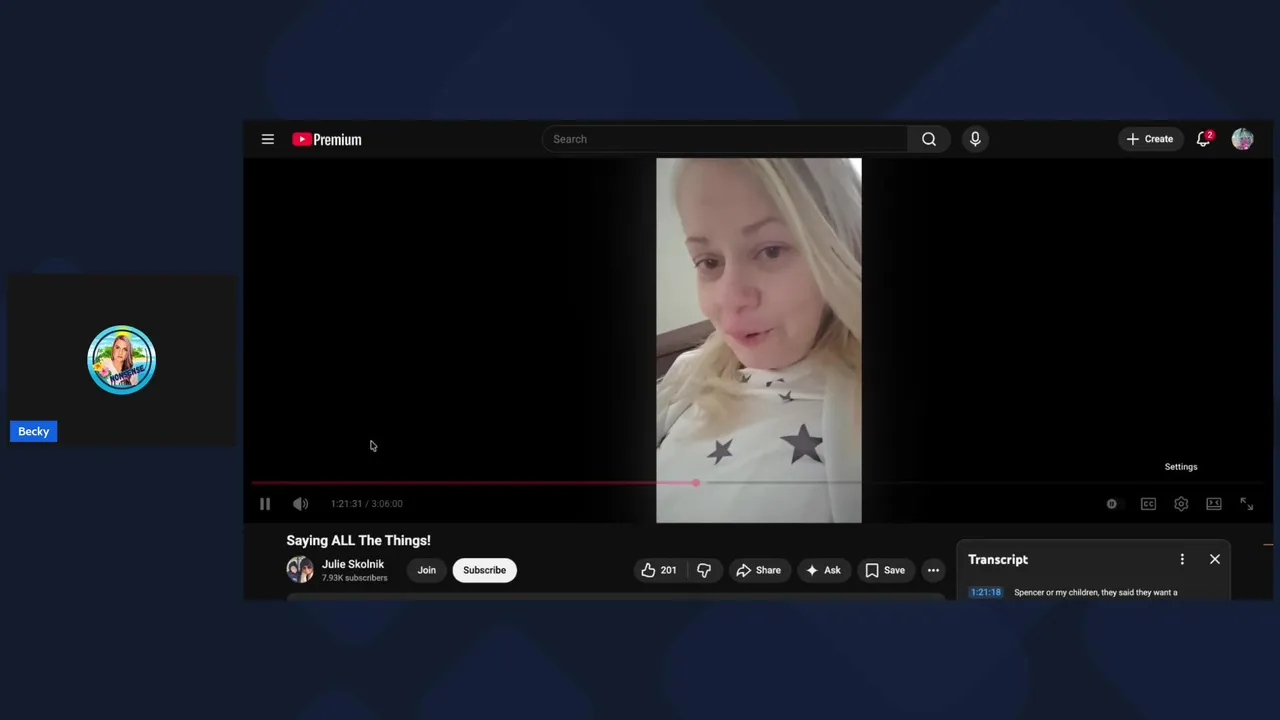Open Julie Skolnik's channel avatar
This screenshot has width=1280, height=720.
point(300,570)
